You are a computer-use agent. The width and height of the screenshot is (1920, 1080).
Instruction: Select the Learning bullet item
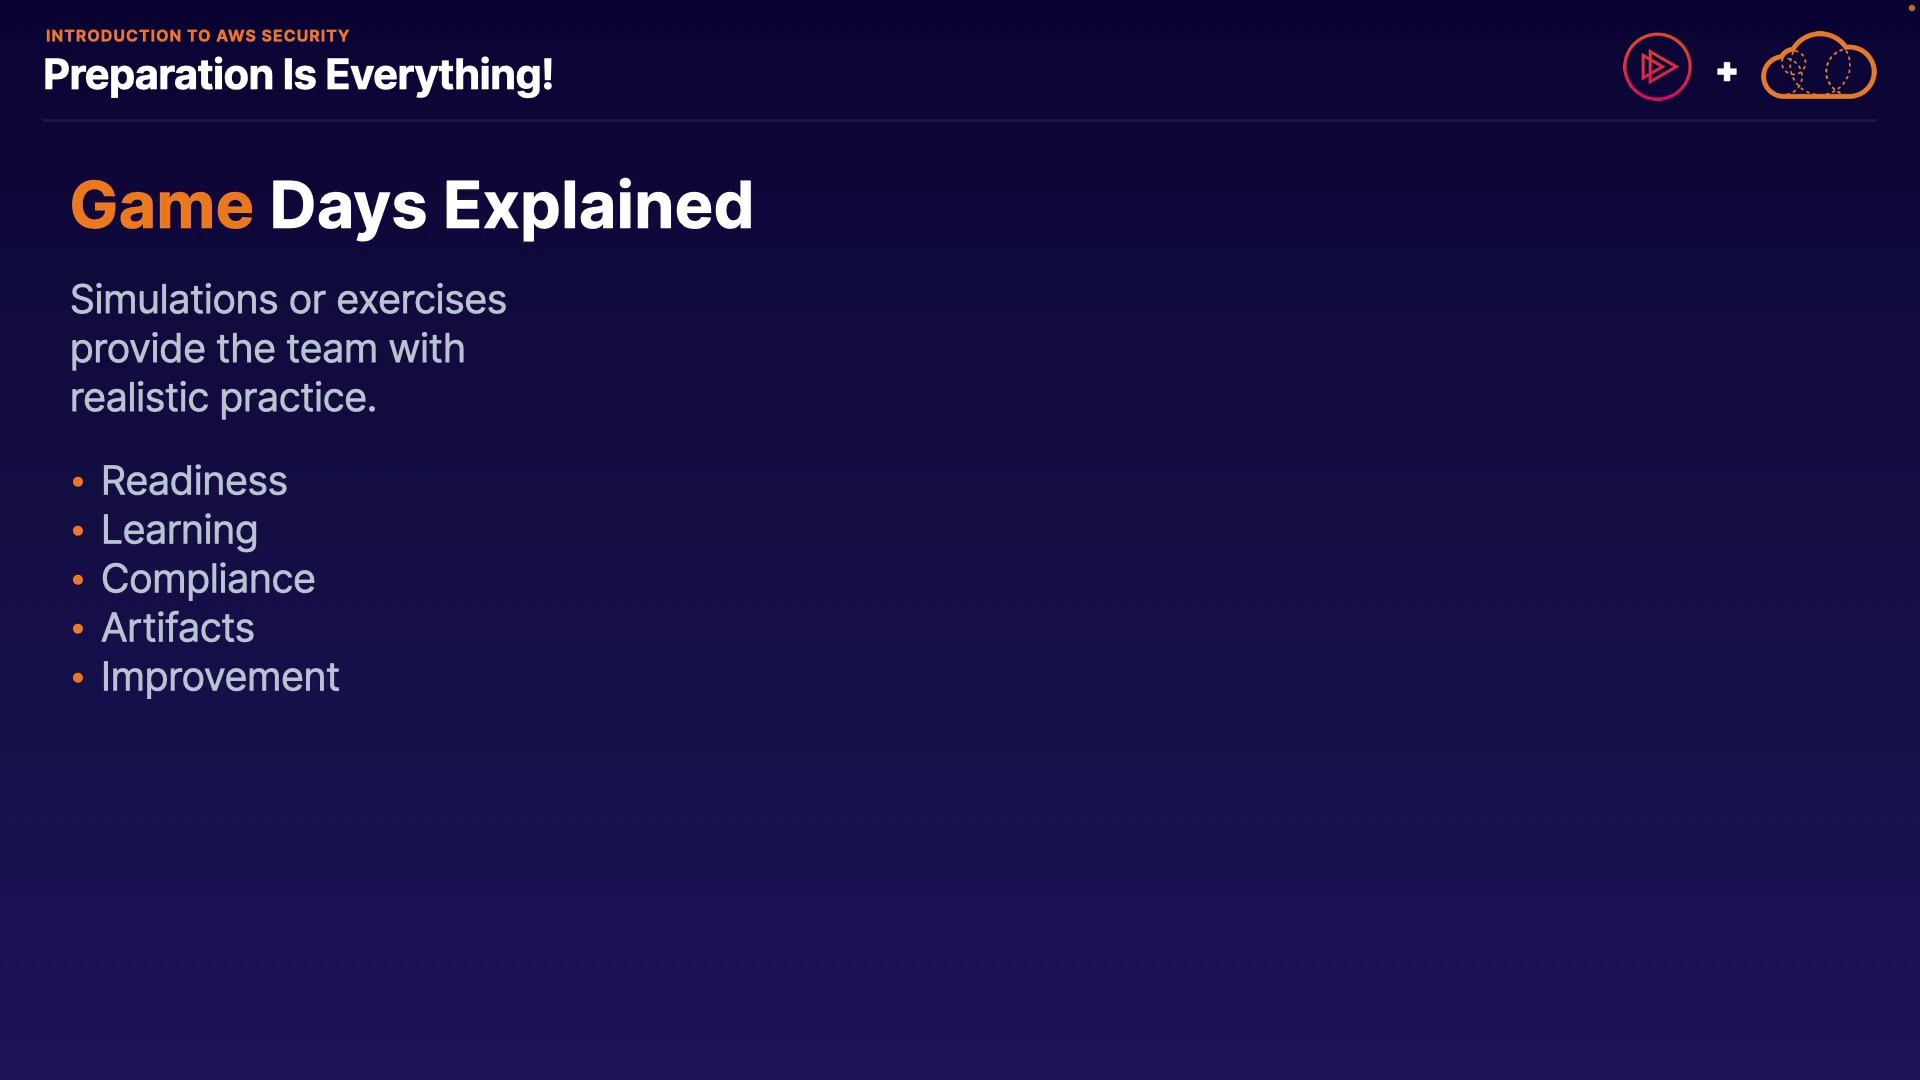179,530
